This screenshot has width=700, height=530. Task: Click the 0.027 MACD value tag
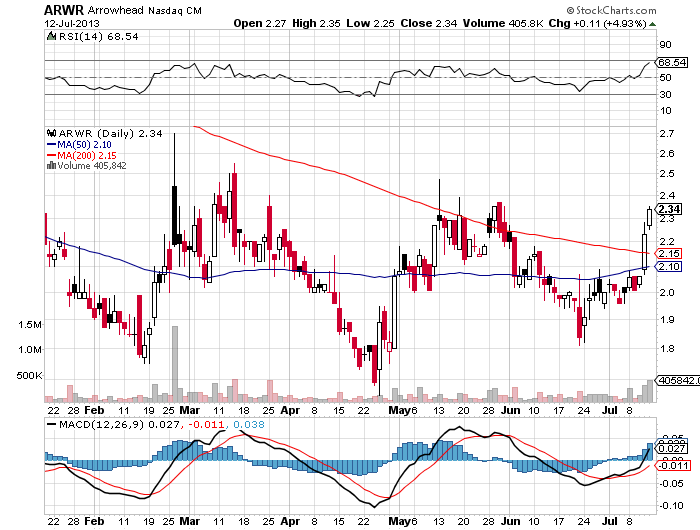671,448
